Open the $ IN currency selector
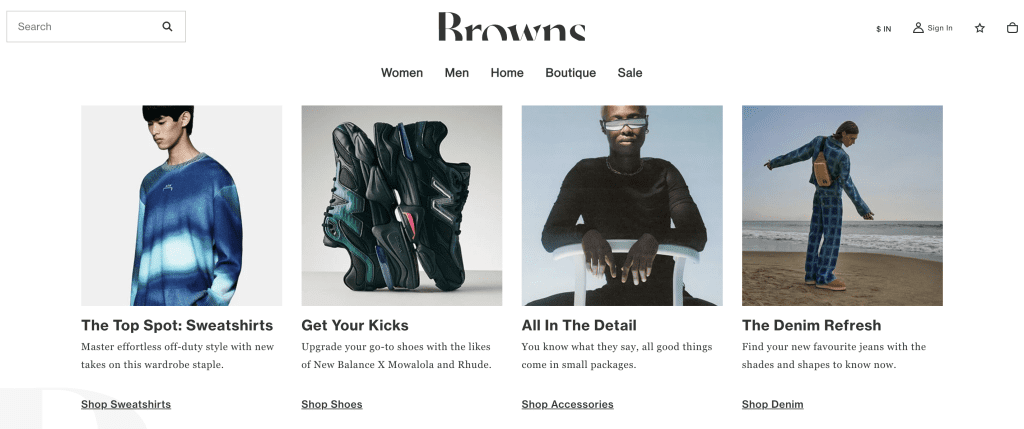The image size is (1024, 429). pos(884,29)
